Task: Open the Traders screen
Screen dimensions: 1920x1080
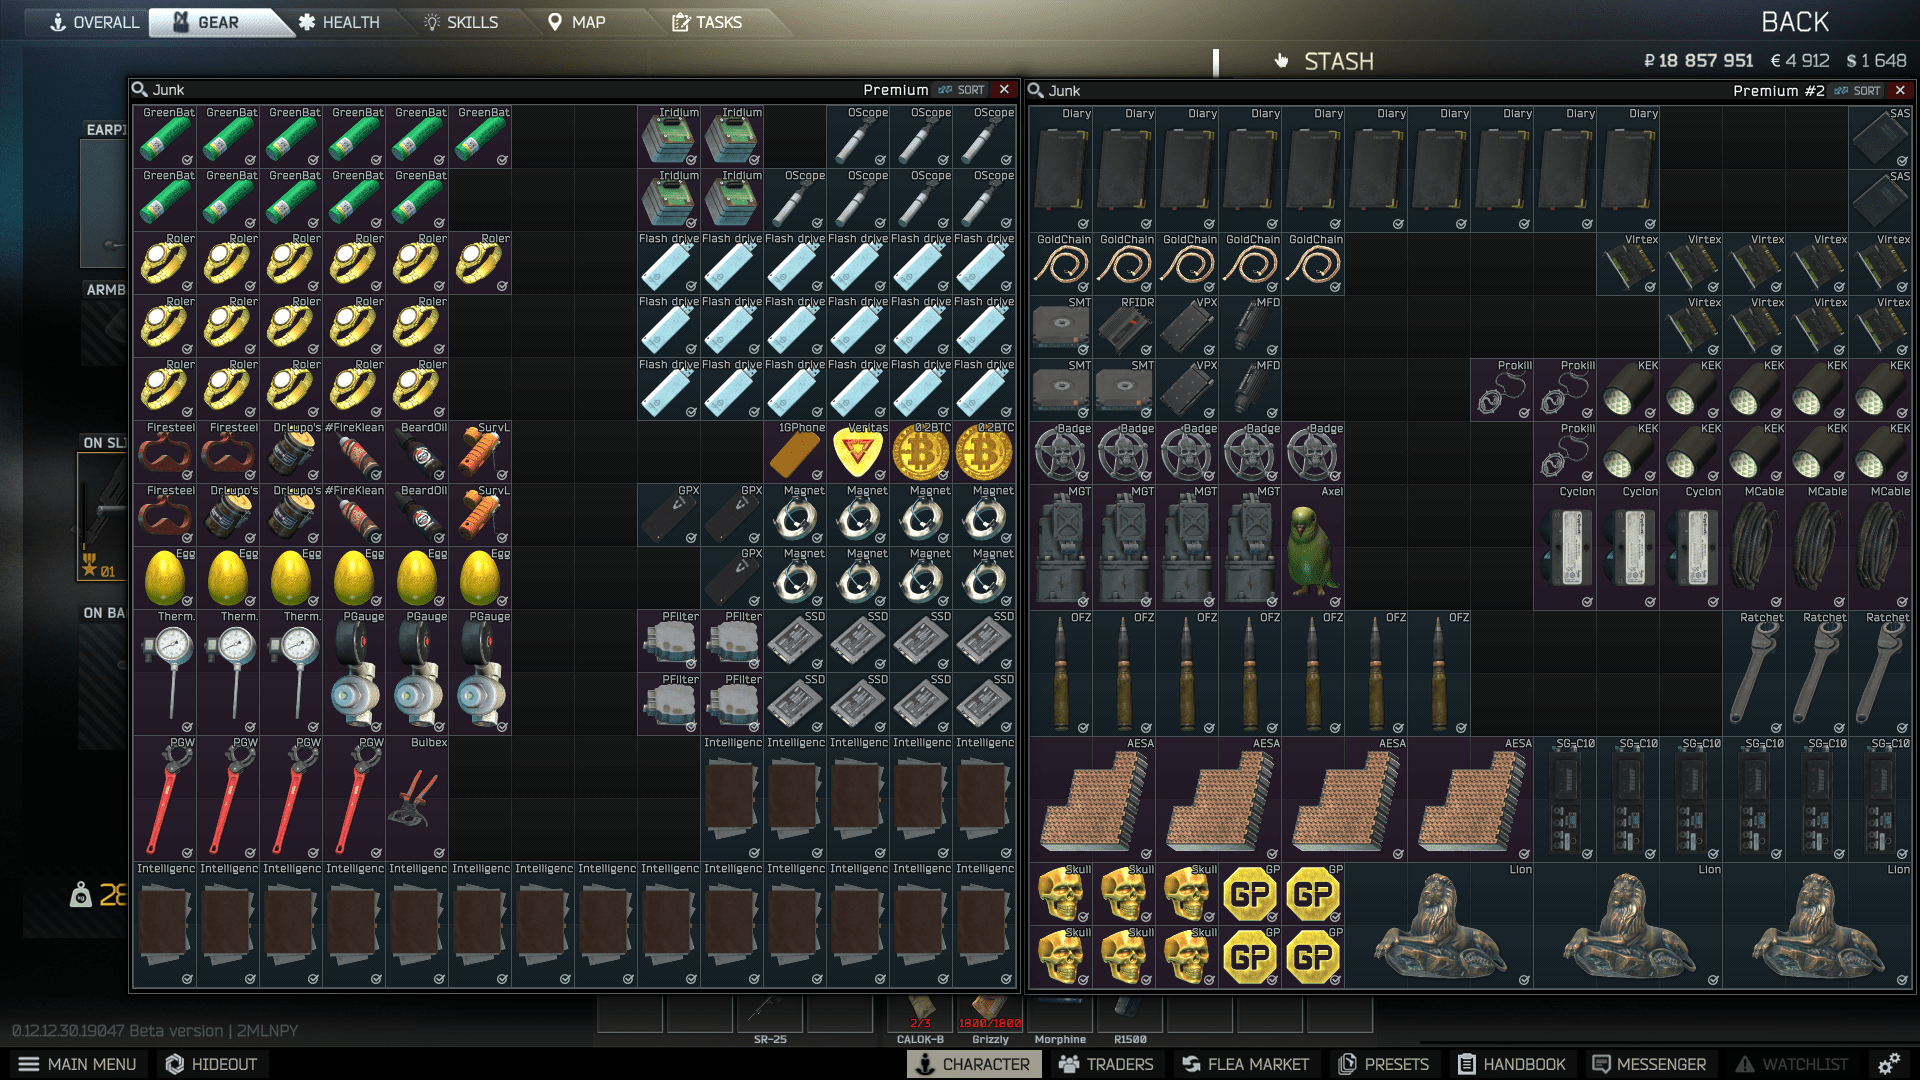Action: pos(1106,1064)
